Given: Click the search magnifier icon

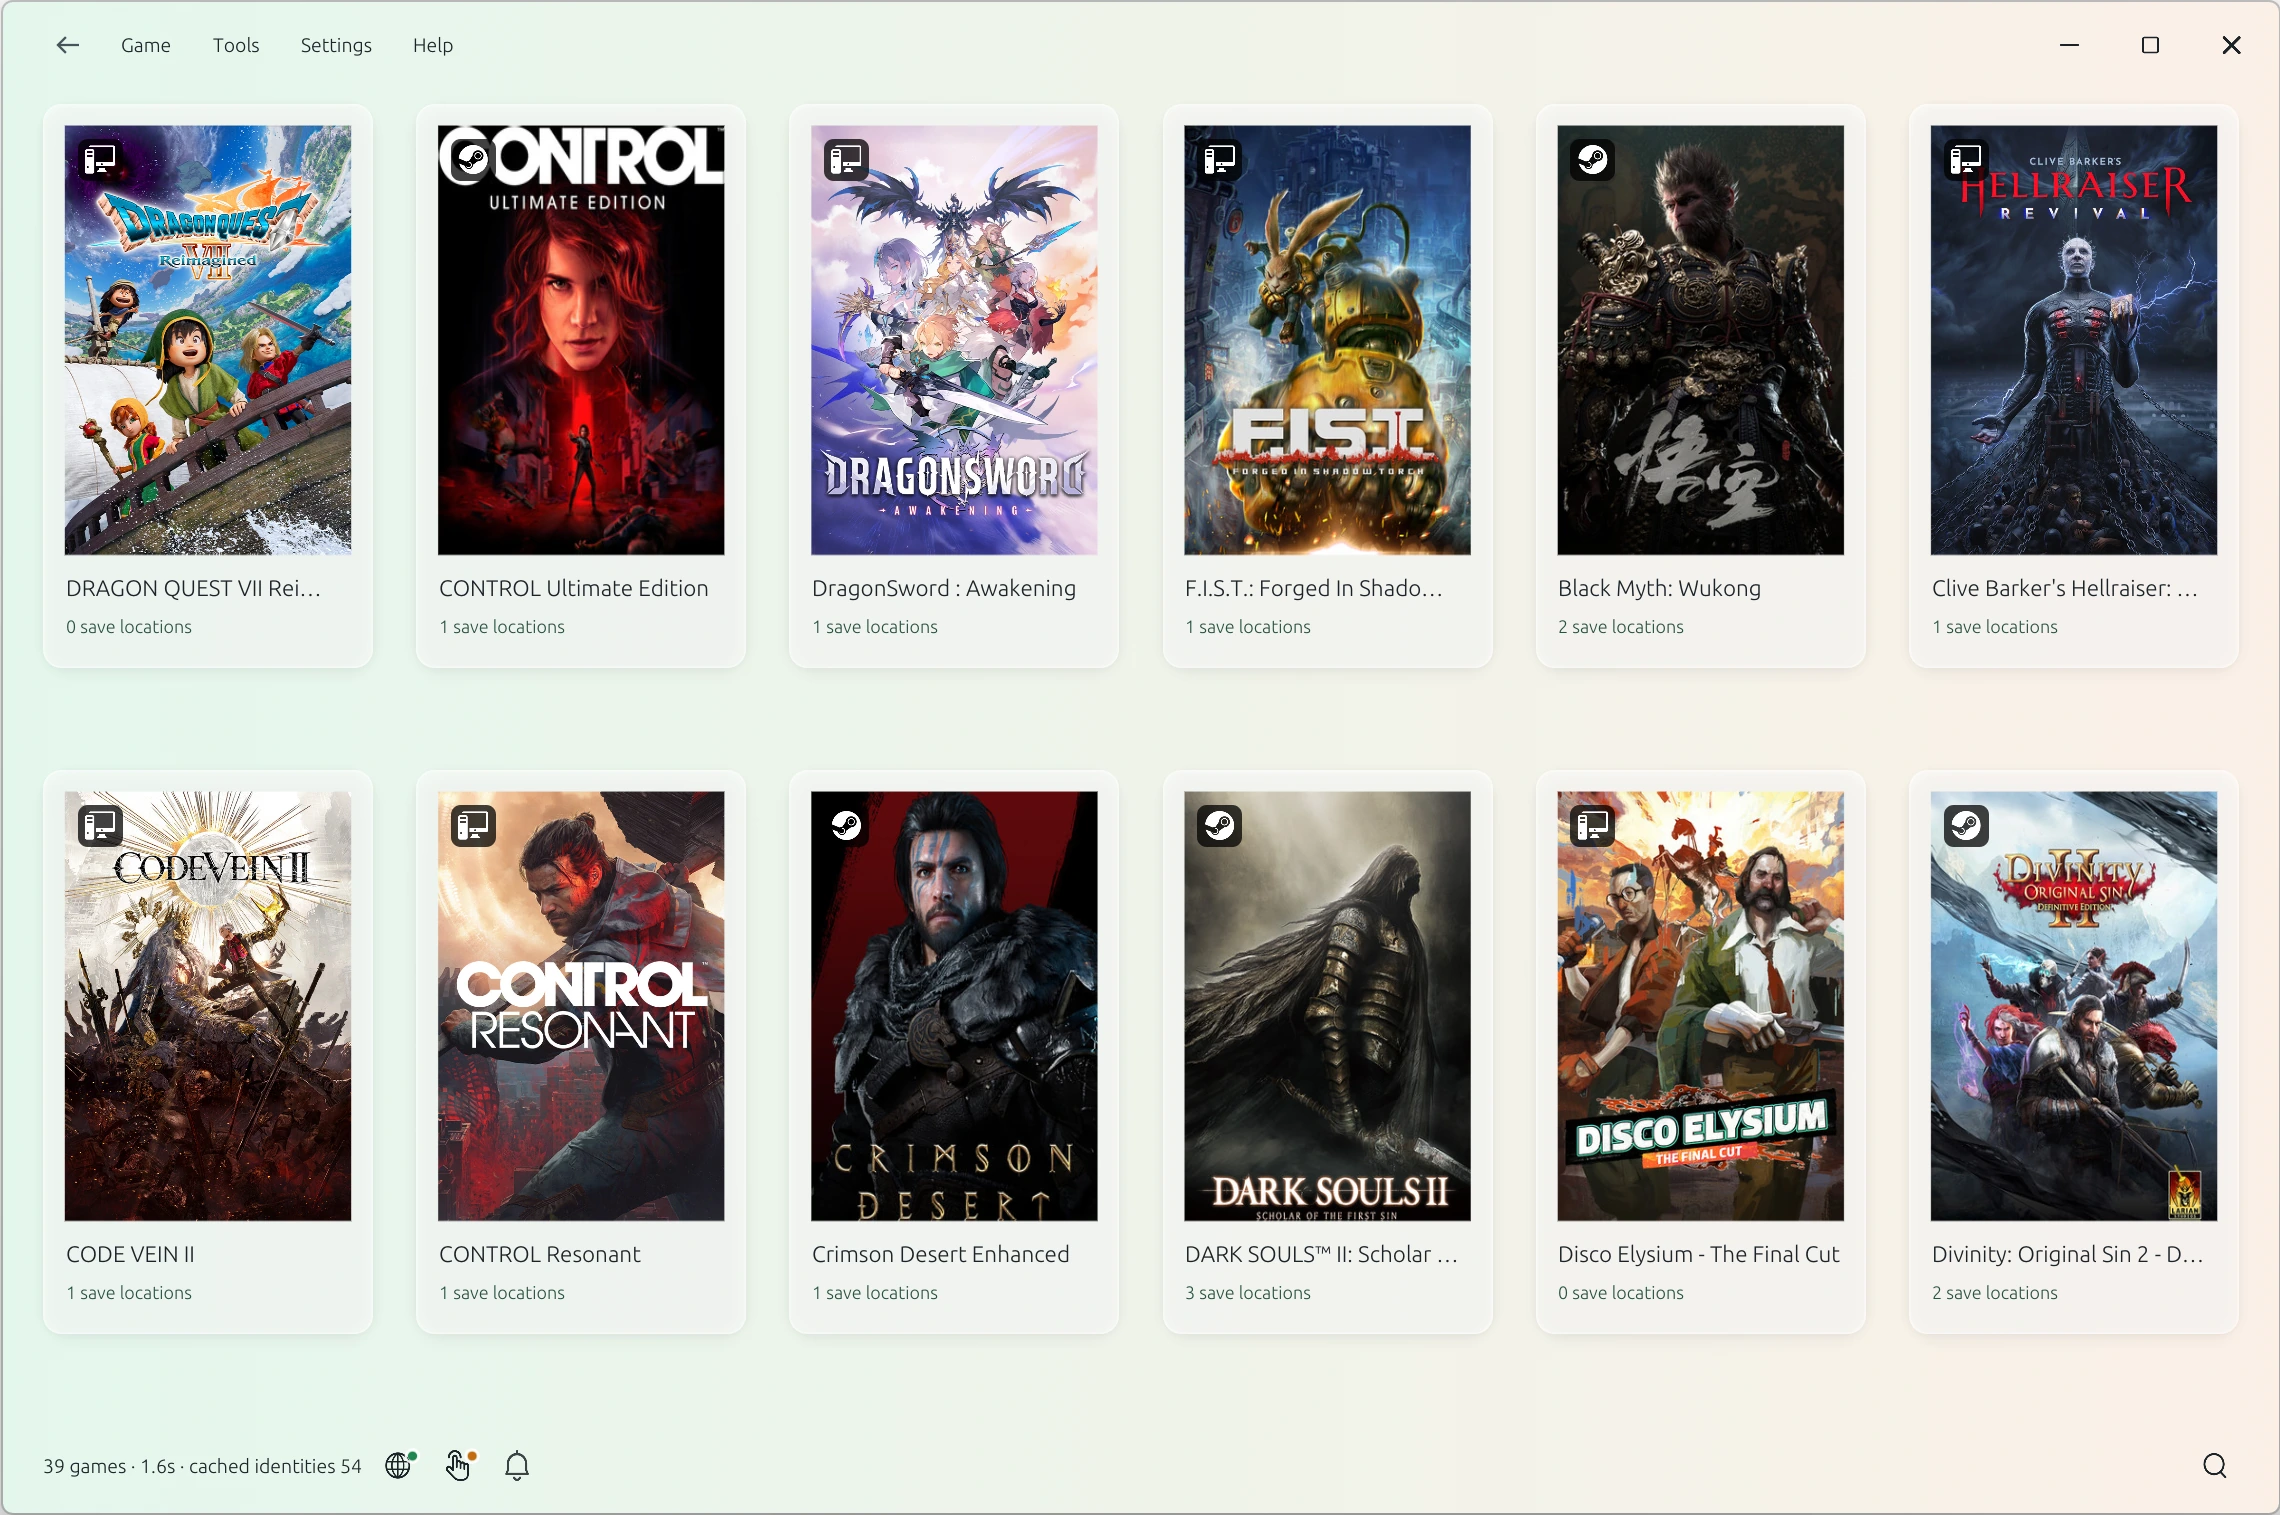Looking at the screenshot, I should tap(2215, 1465).
